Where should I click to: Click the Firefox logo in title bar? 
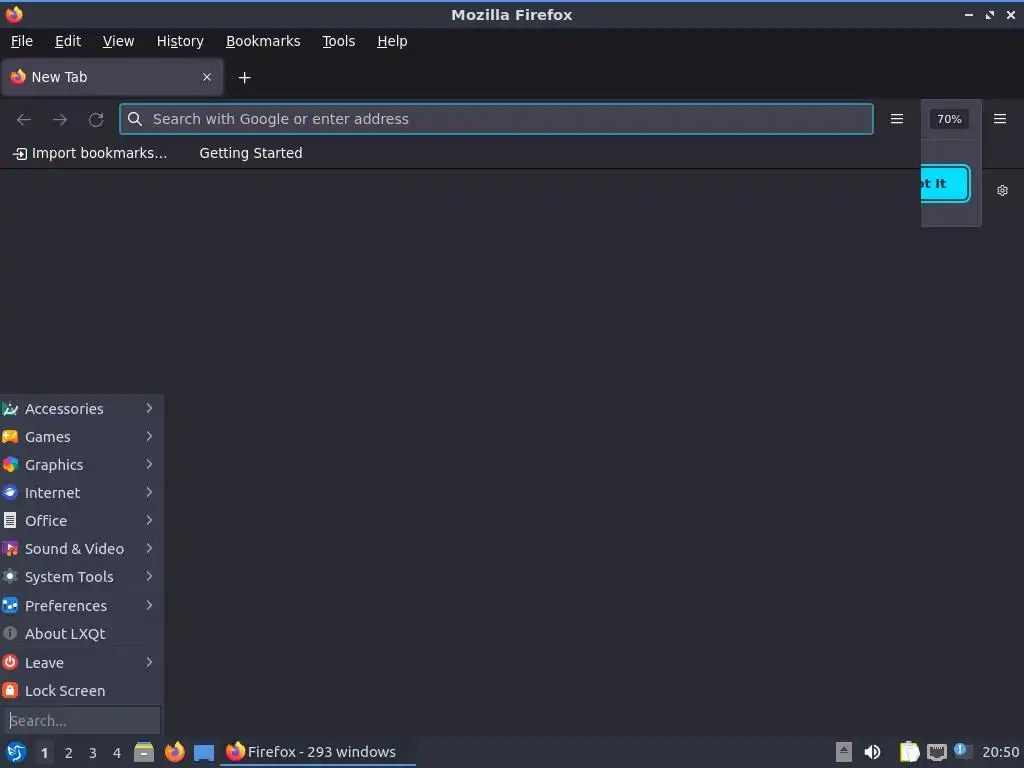(14, 14)
